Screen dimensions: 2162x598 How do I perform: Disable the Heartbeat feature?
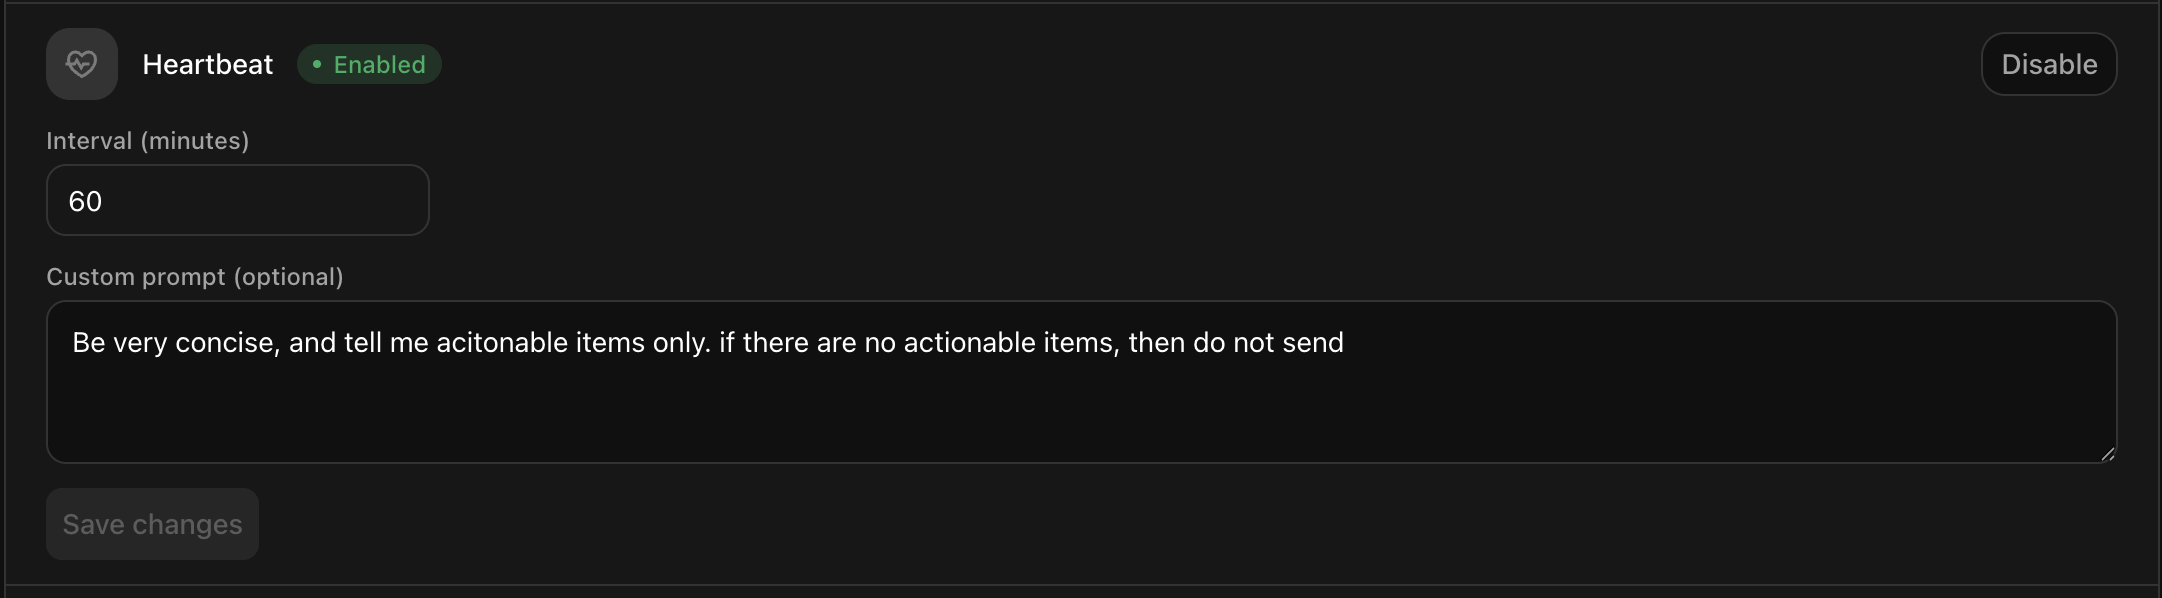tap(2048, 64)
